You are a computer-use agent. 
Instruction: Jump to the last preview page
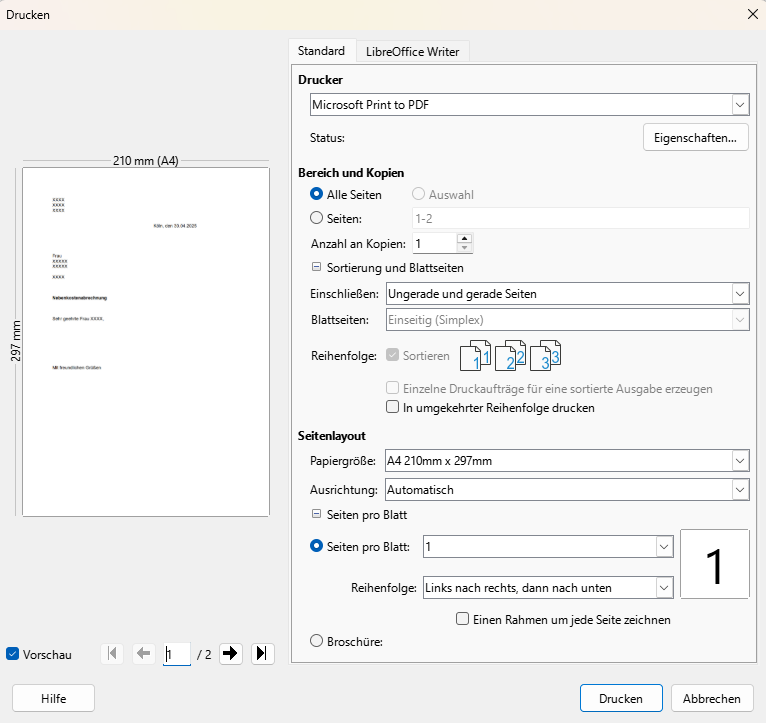point(263,653)
